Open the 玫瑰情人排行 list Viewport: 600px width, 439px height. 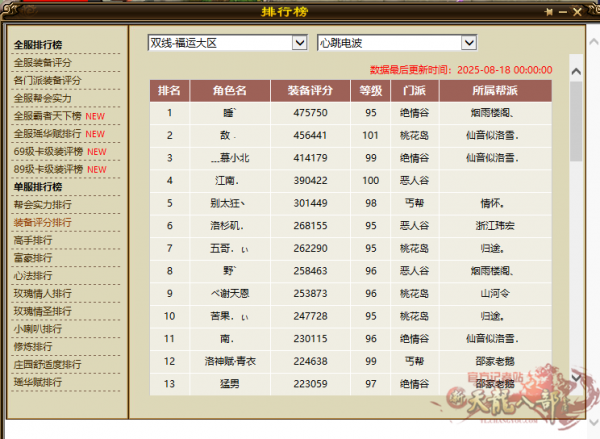pyautogui.click(x=43, y=294)
